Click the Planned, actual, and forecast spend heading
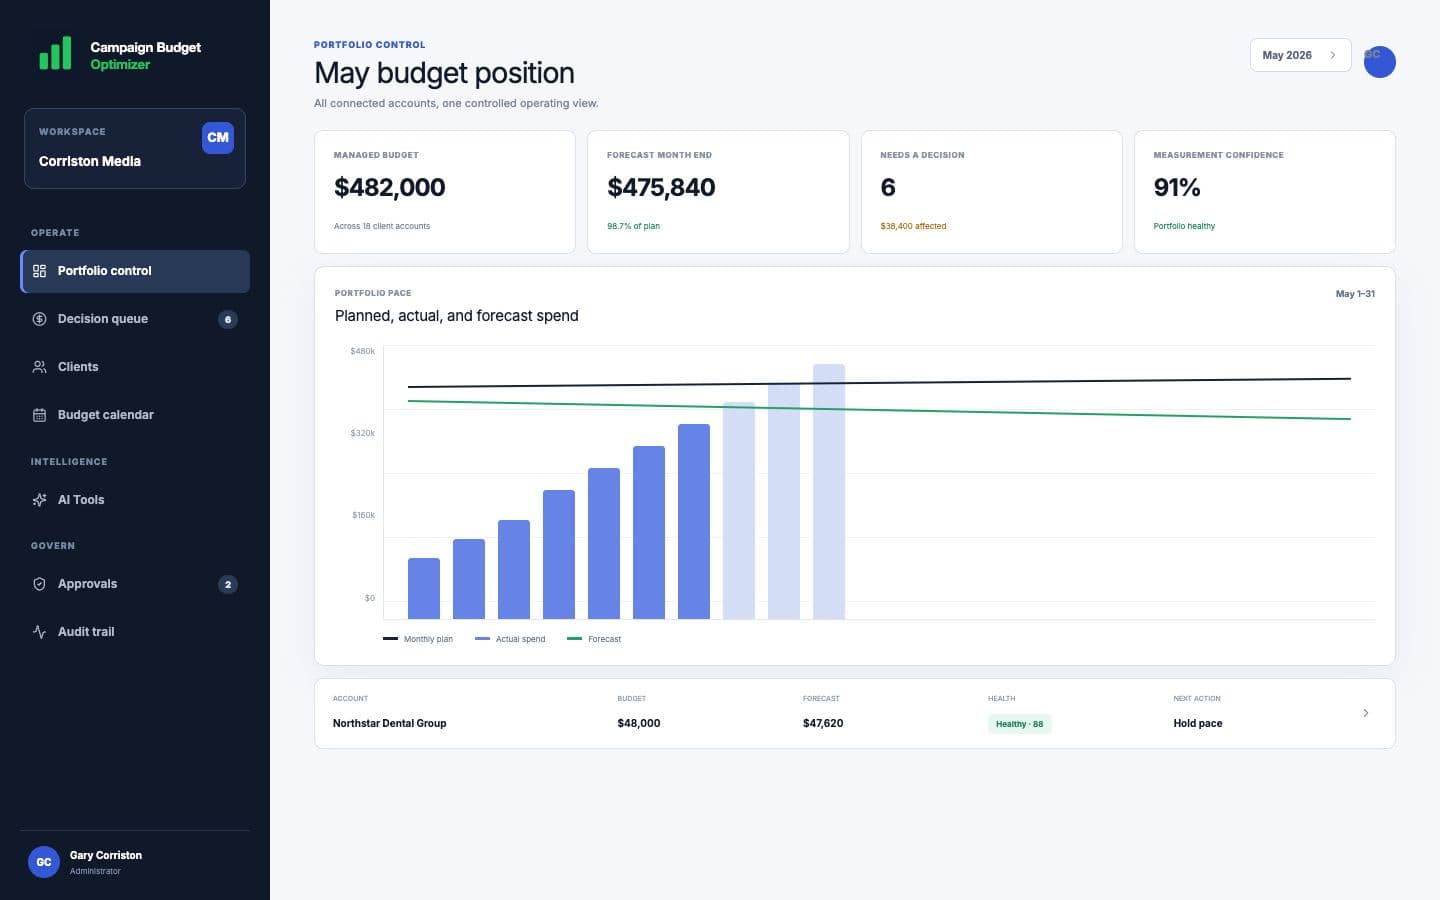The height and width of the screenshot is (900, 1440). pos(457,316)
